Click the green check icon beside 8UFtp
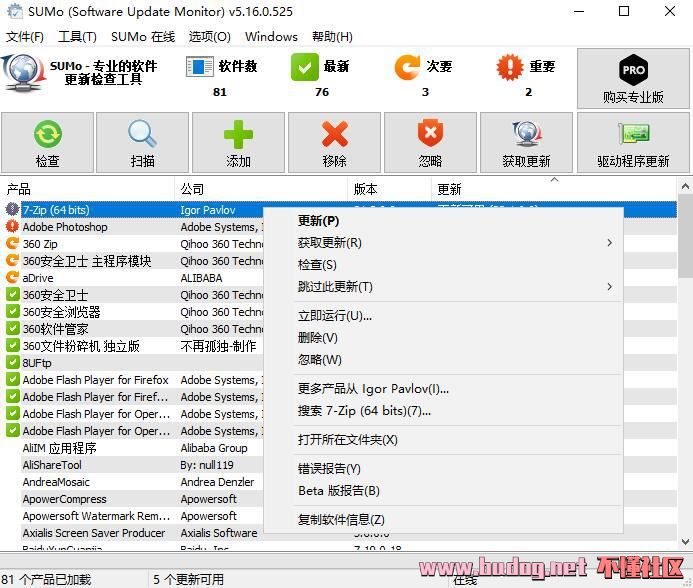Screen dimensions: 693x588 pyautogui.click(x=12, y=363)
